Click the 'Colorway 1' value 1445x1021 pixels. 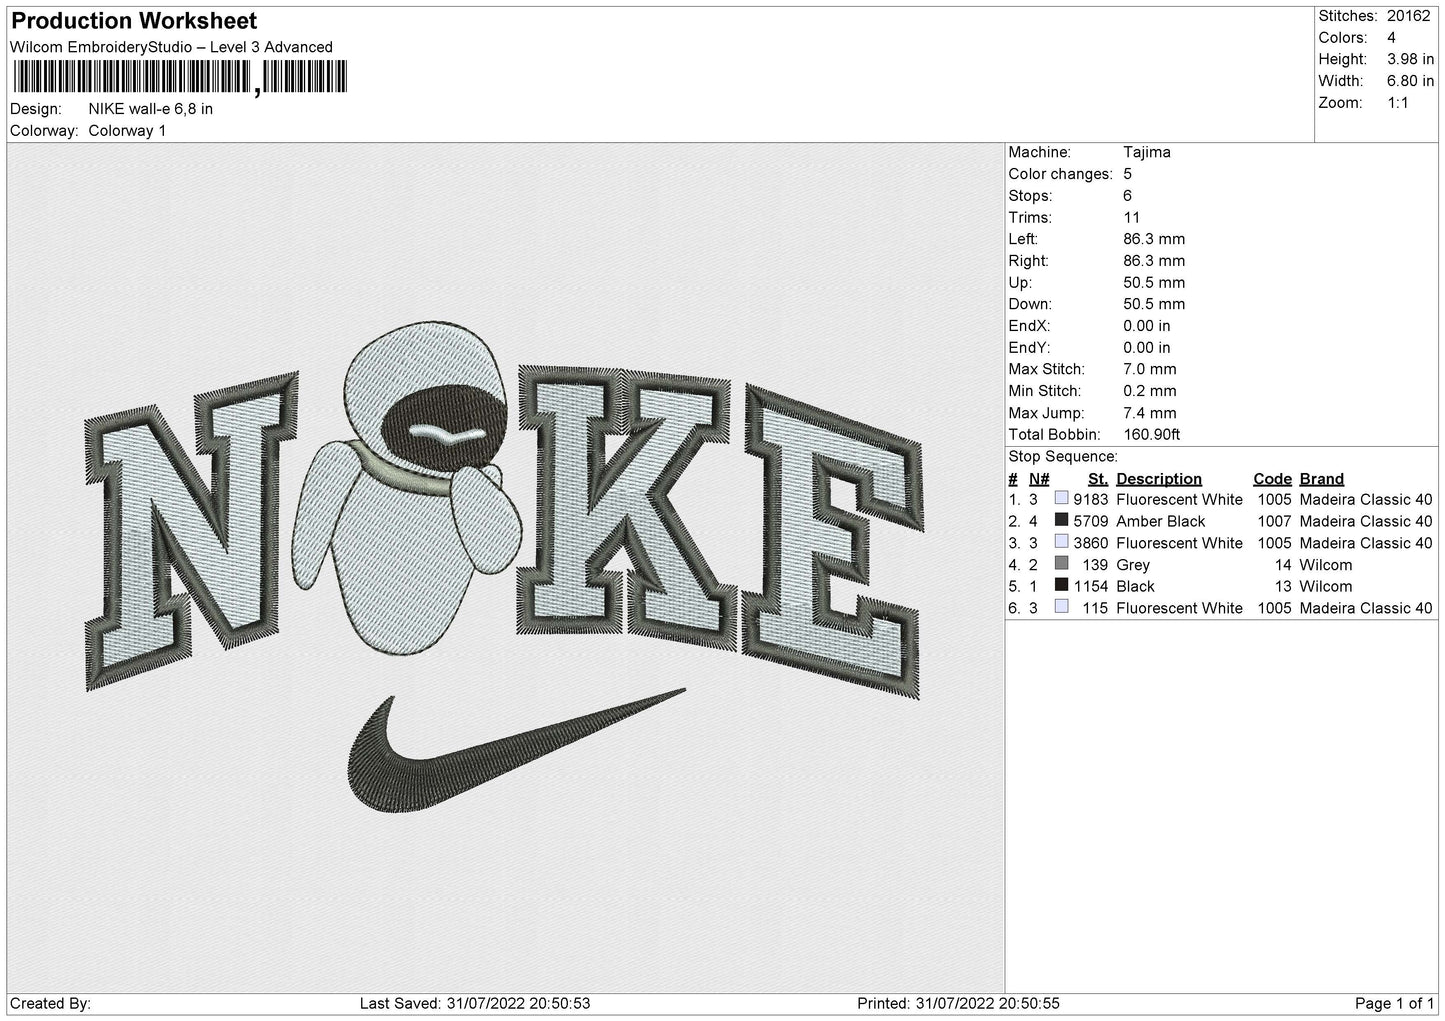point(127,131)
